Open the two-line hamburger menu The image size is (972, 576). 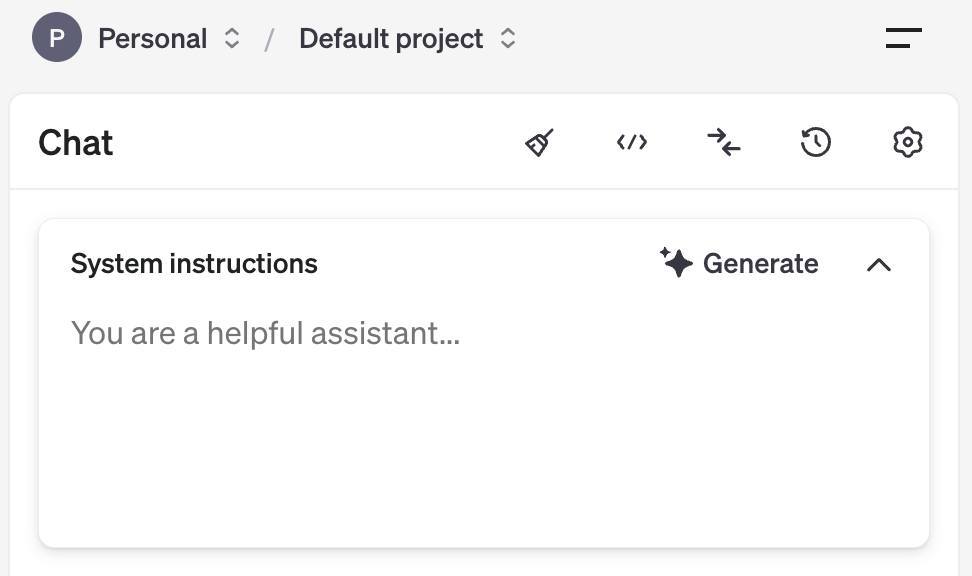pos(903,39)
